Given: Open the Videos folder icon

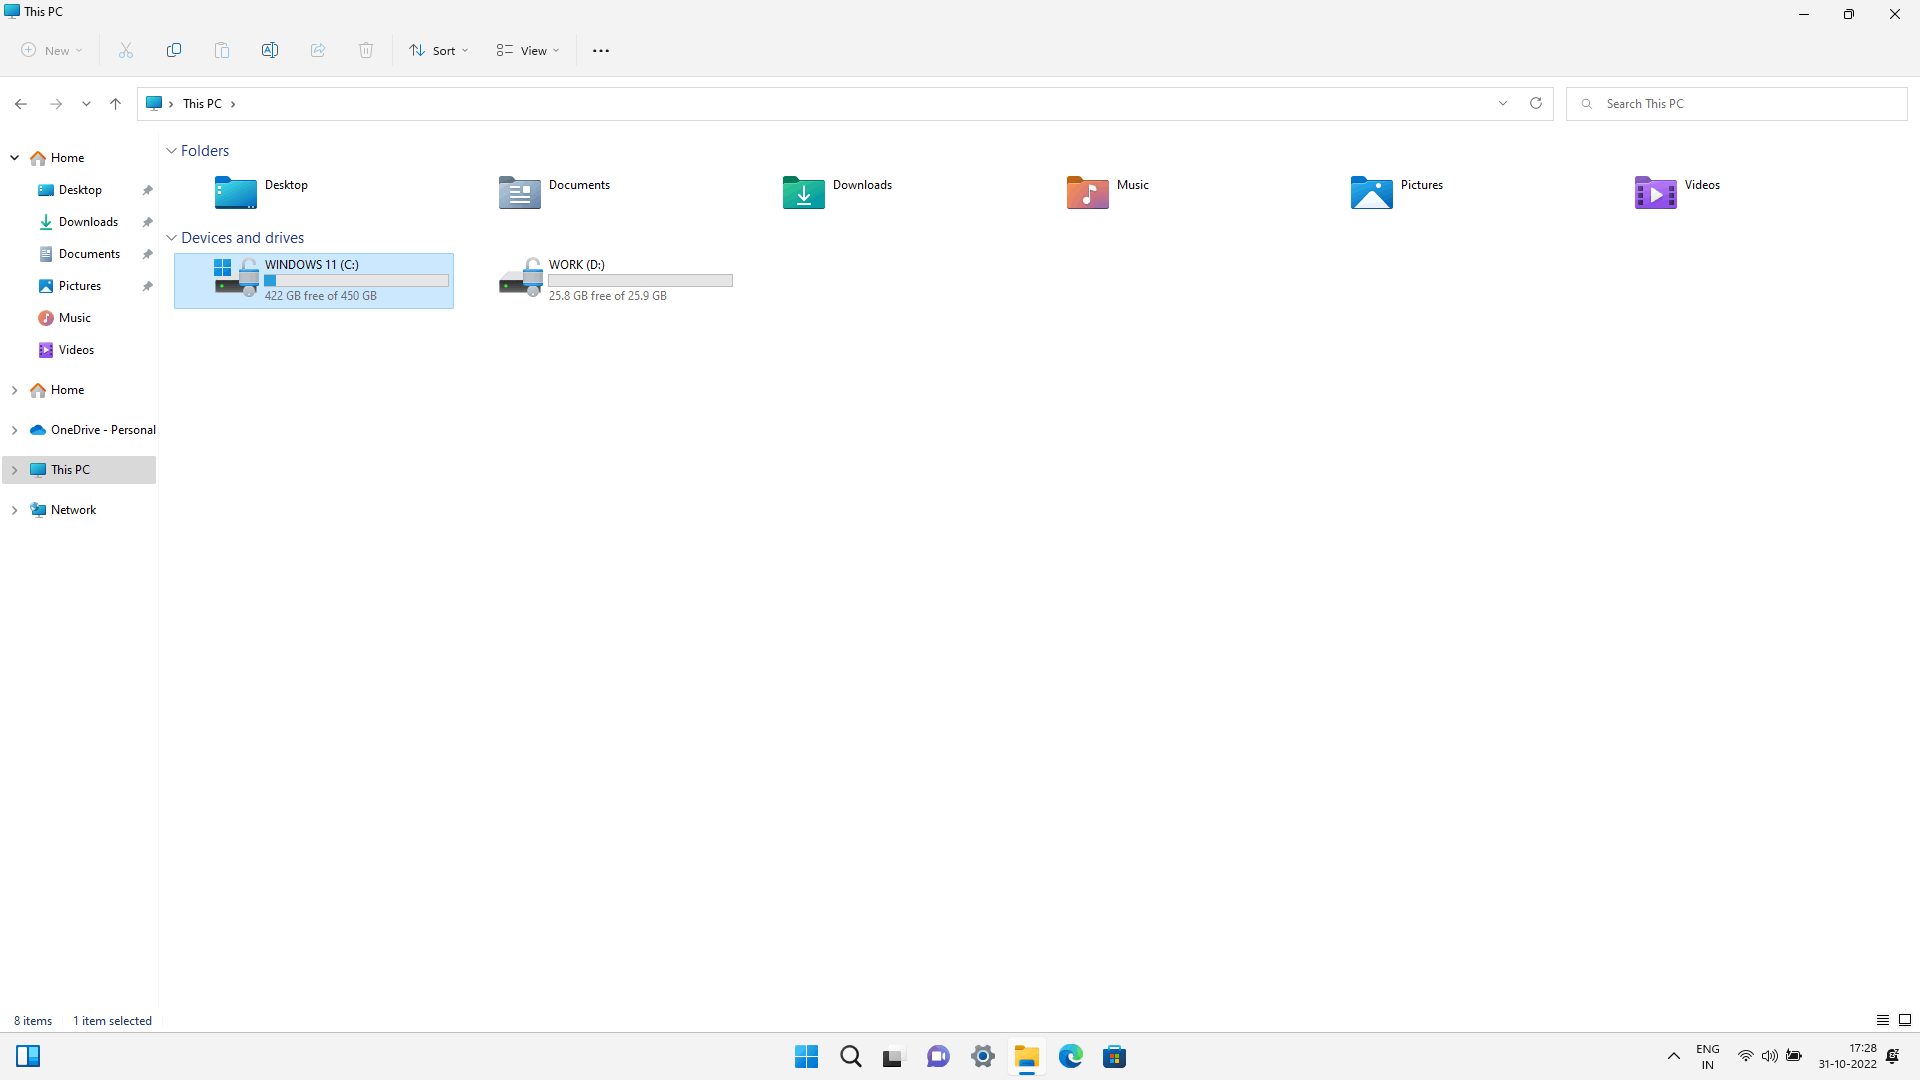Looking at the screenshot, I should [1655, 192].
